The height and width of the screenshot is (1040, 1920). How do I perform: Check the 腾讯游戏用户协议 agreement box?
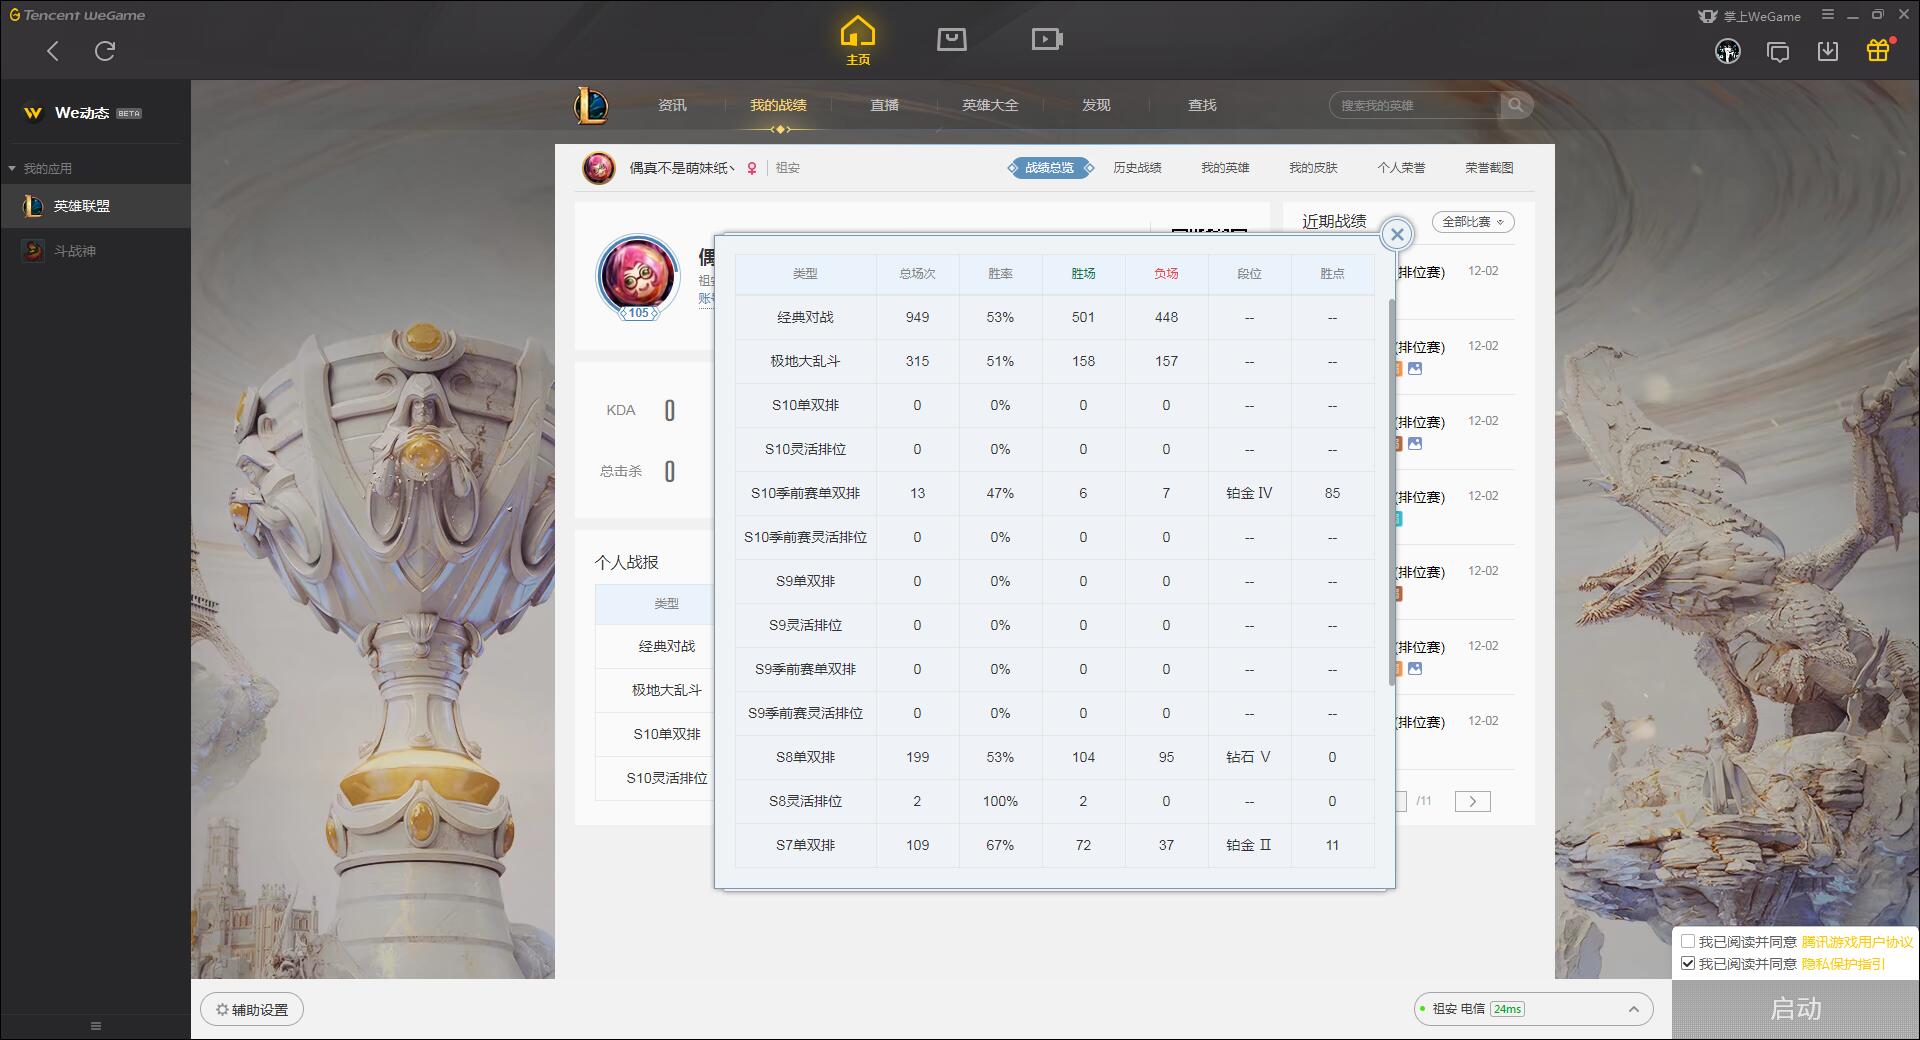pyautogui.click(x=1688, y=942)
